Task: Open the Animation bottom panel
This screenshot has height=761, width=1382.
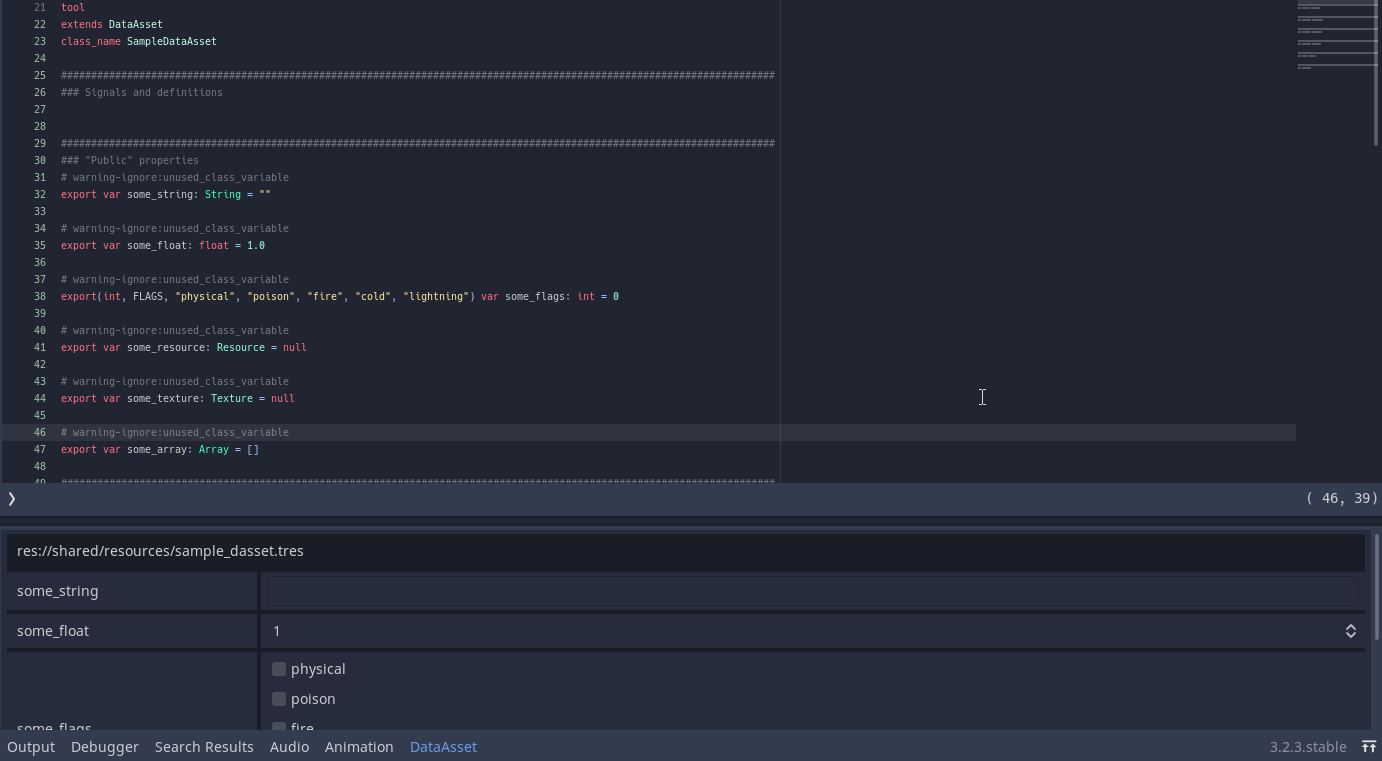Action: point(359,747)
